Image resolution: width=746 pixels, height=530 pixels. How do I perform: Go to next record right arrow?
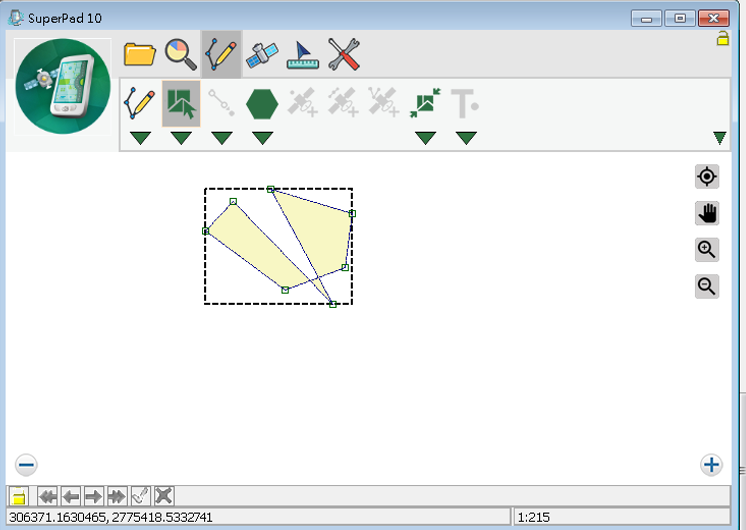(x=94, y=496)
